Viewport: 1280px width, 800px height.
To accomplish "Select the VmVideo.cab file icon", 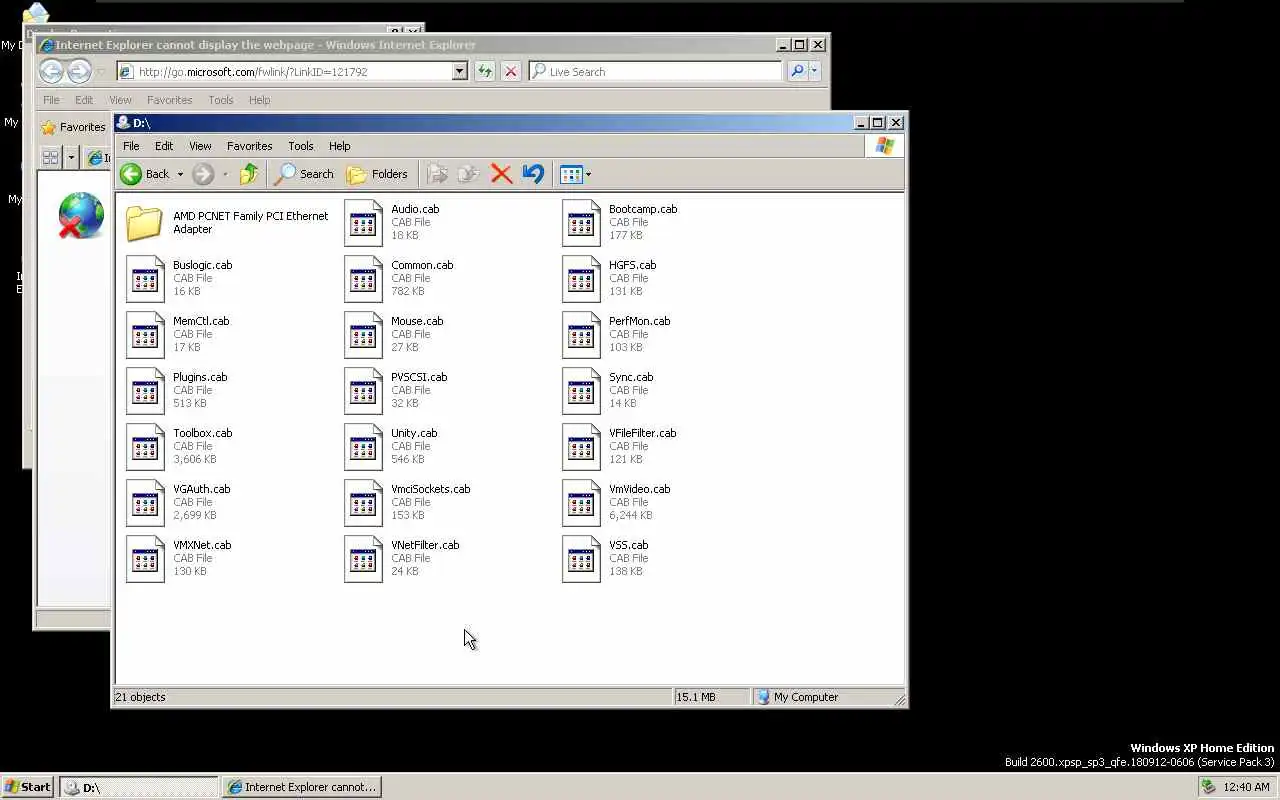I will [581, 502].
